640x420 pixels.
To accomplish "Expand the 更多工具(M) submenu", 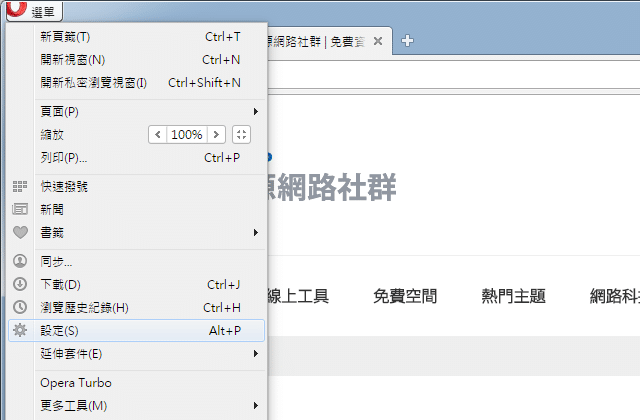I will [256, 405].
